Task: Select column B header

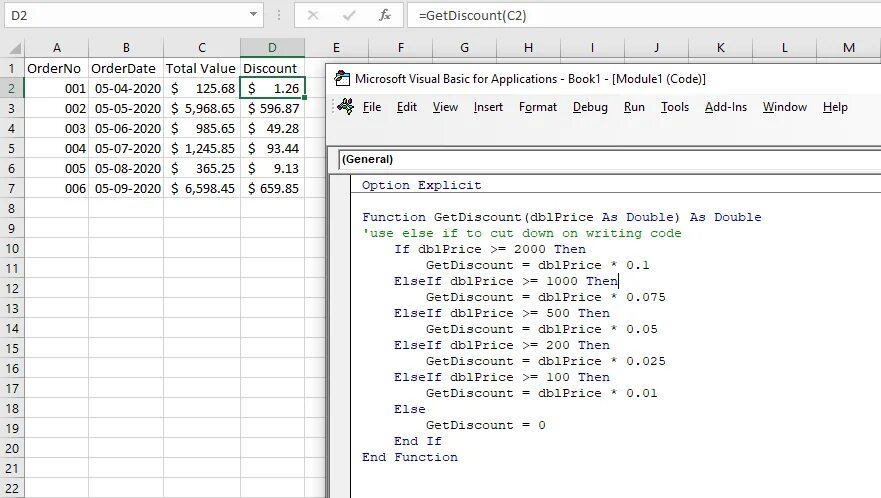Action: [x=126, y=48]
